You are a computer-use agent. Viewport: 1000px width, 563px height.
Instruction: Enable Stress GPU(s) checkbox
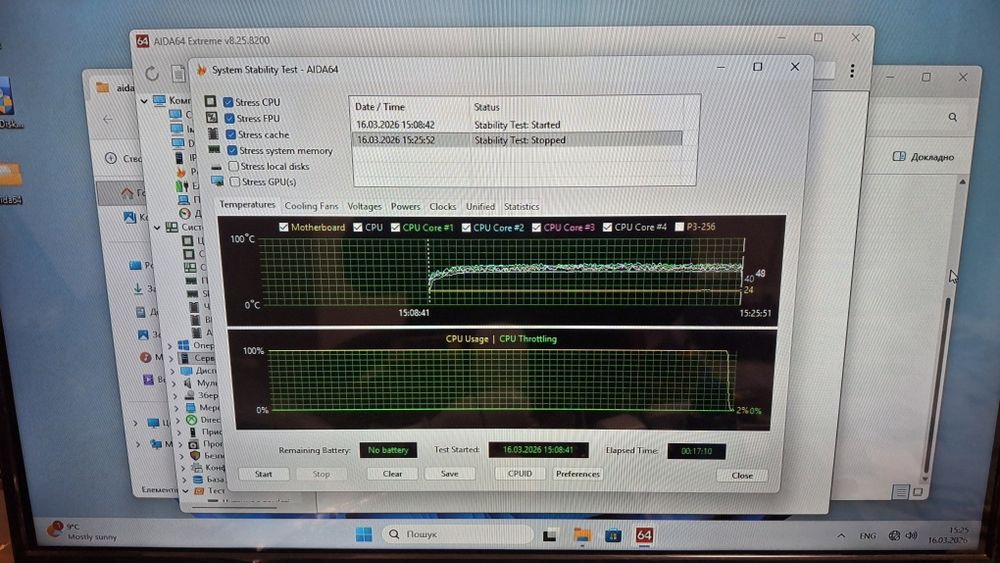coord(235,182)
